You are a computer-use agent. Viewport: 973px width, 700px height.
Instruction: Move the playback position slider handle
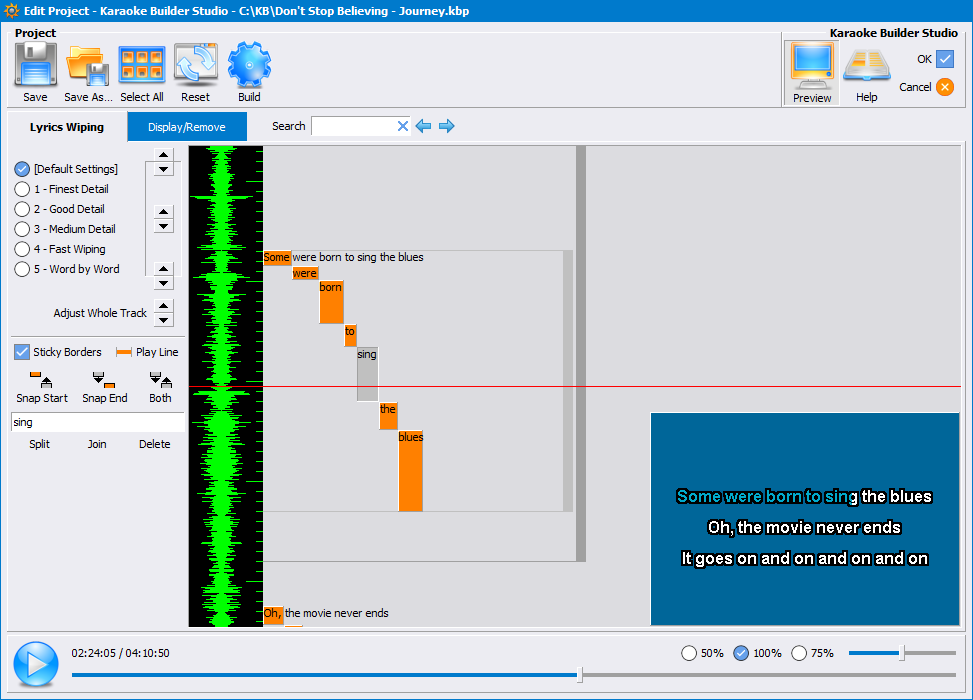click(x=580, y=675)
